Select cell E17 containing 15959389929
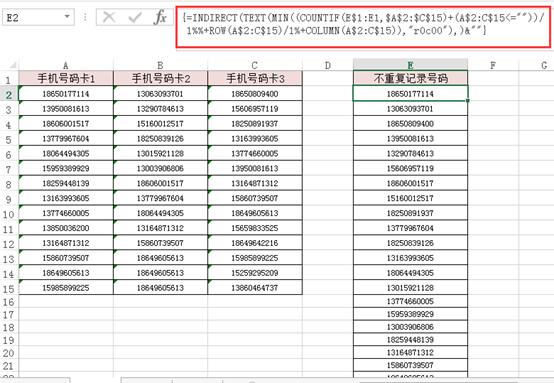This screenshot has width=554, height=383. (x=410, y=314)
